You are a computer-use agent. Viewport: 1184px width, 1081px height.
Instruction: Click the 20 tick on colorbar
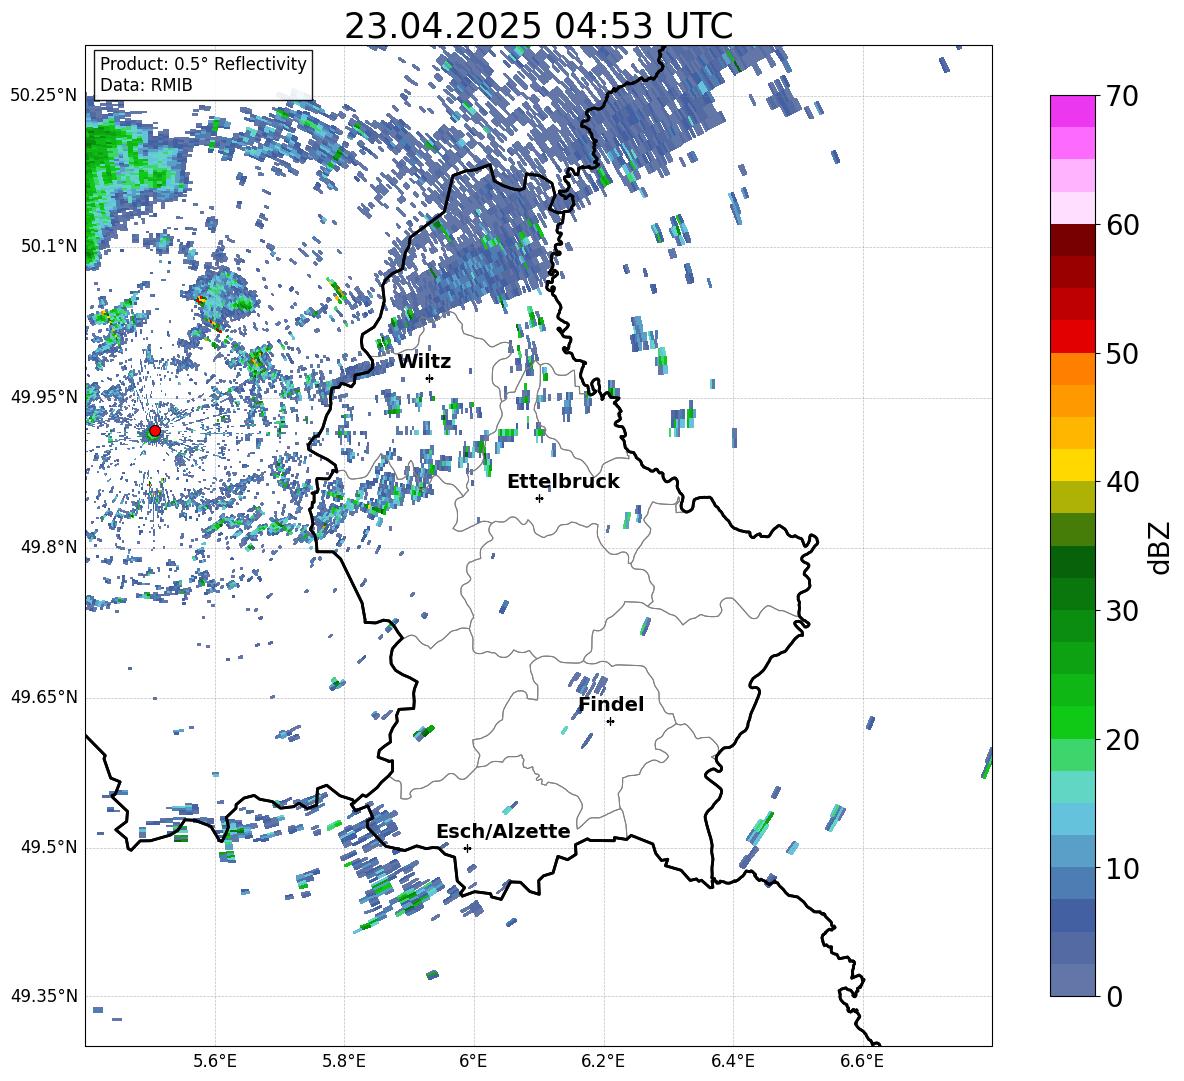pos(1121,740)
